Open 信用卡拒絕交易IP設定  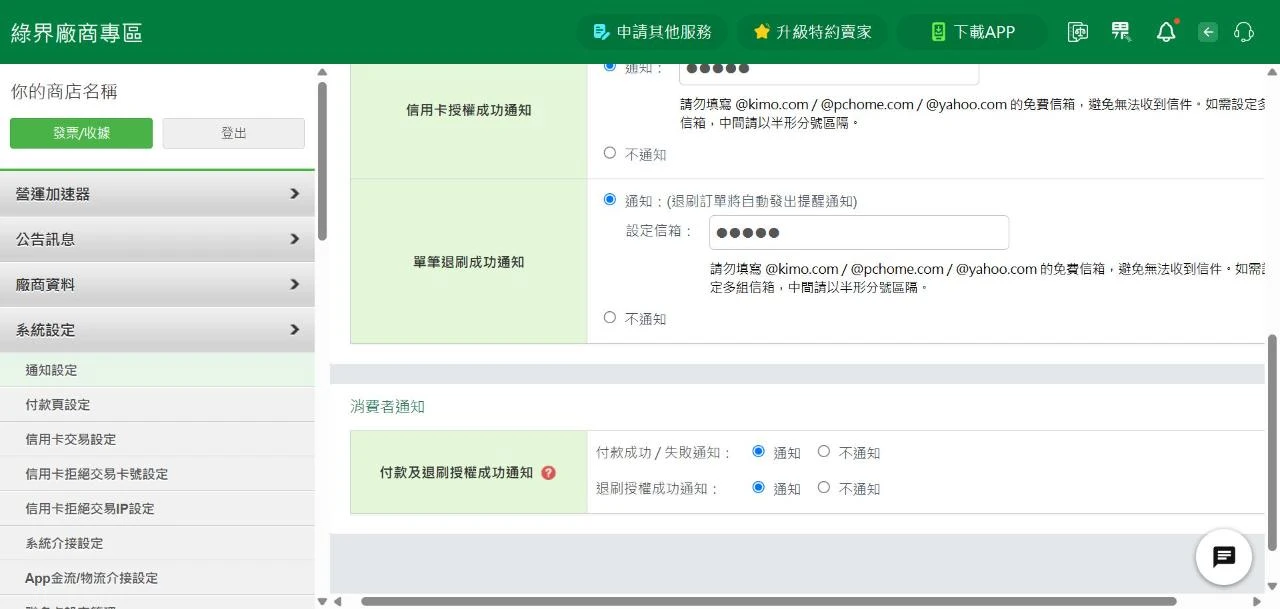click(157, 508)
